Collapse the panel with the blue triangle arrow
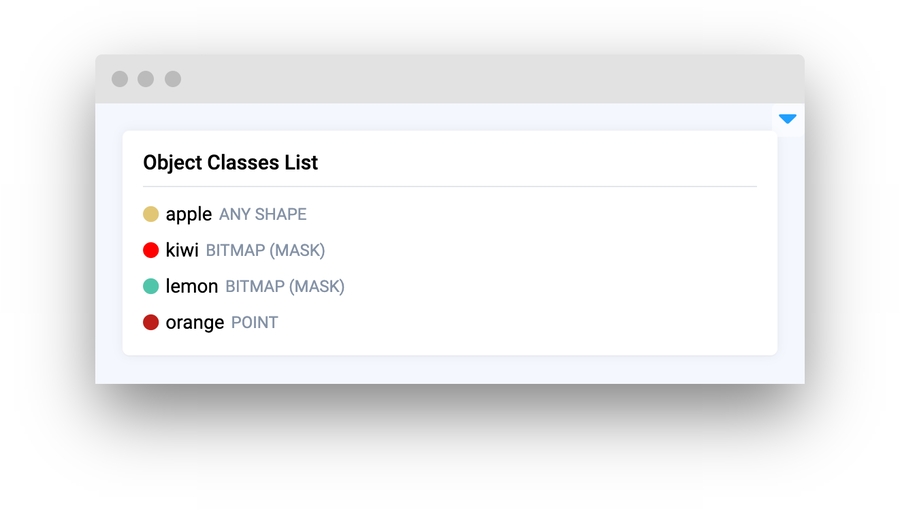 pyautogui.click(x=788, y=119)
